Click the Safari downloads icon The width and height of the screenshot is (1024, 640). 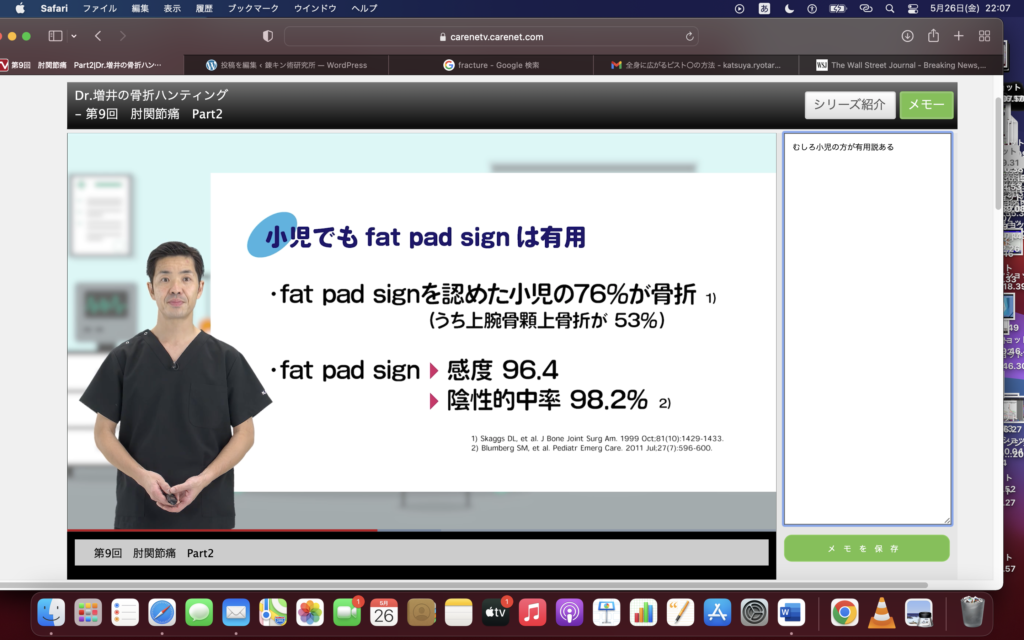(x=907, y=36)
